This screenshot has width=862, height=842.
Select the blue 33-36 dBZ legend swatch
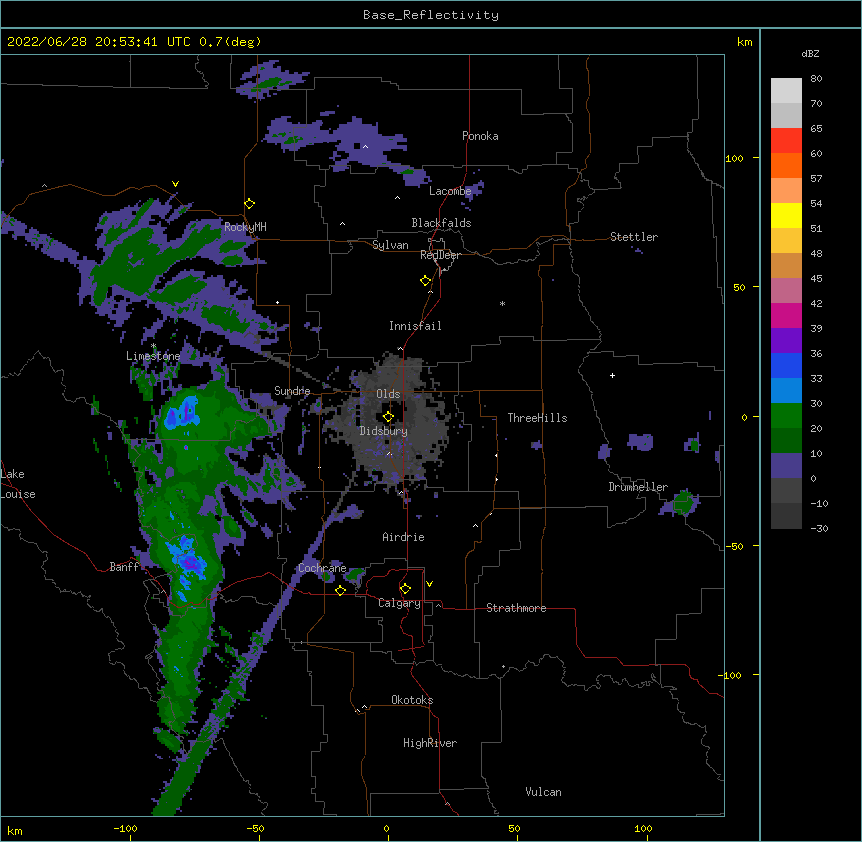pyautogui.click(x=786, y=365)
